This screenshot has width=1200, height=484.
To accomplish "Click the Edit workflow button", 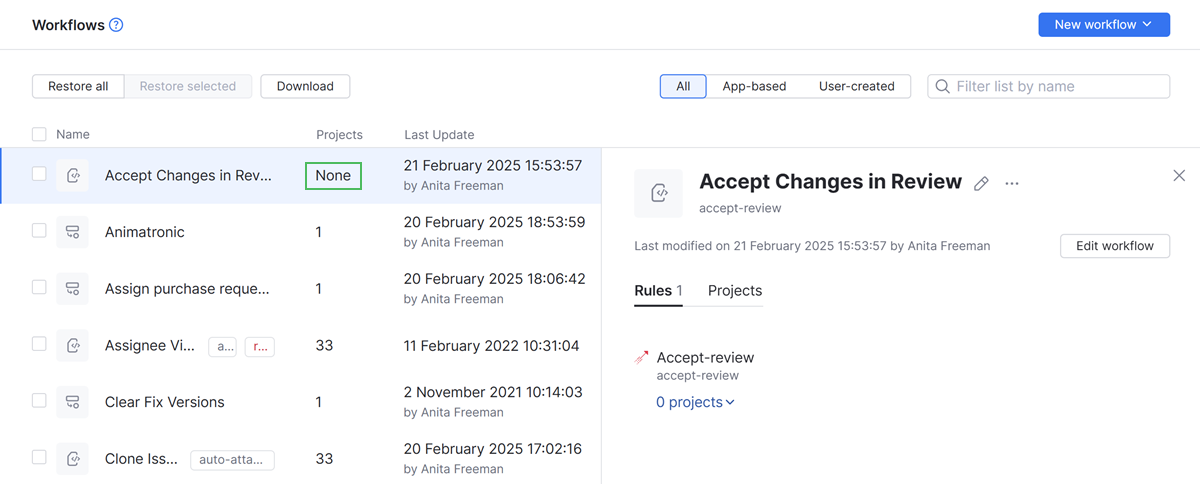I will 1114,246.
